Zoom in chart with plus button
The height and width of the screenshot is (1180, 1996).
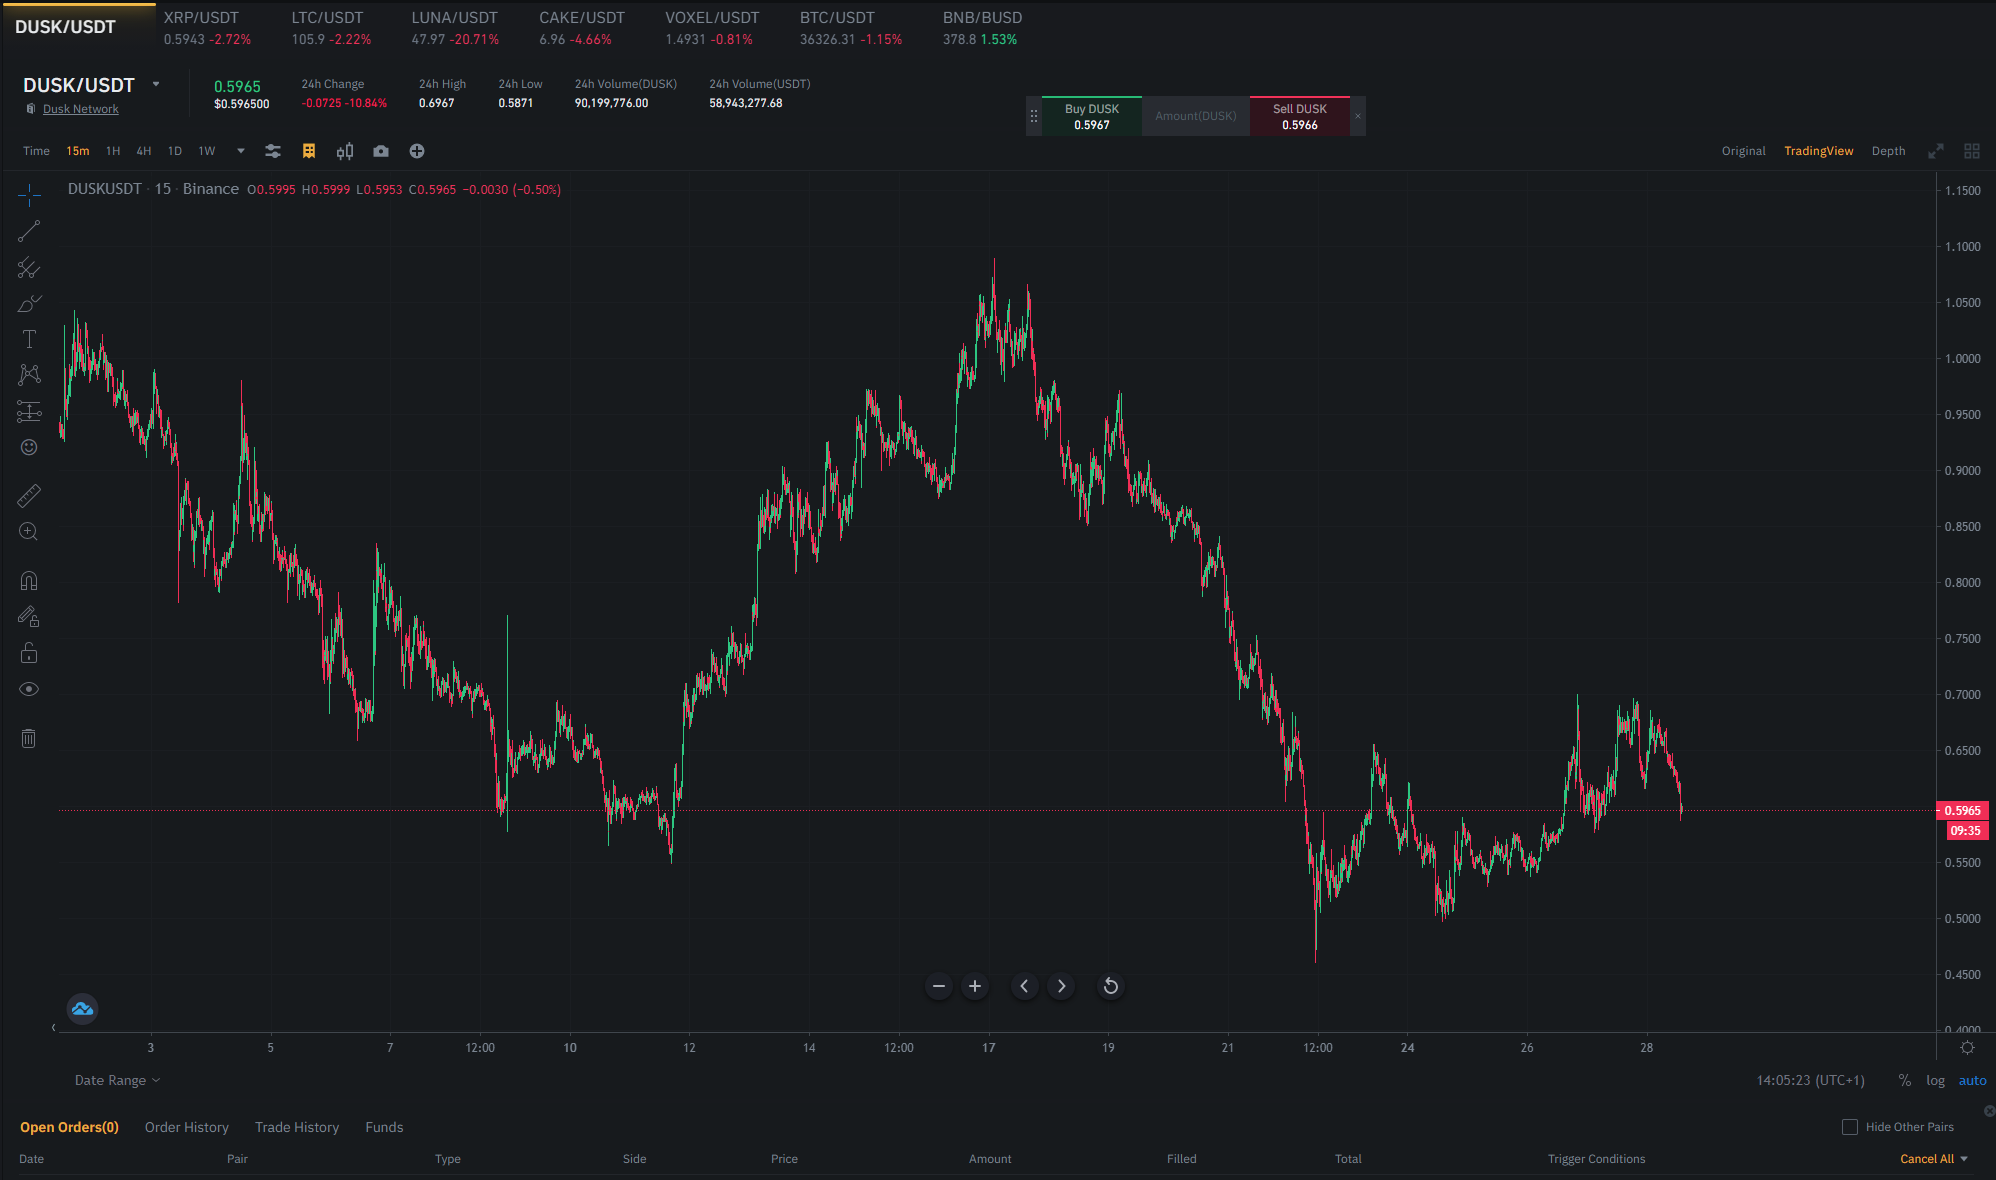click(975, 986)
